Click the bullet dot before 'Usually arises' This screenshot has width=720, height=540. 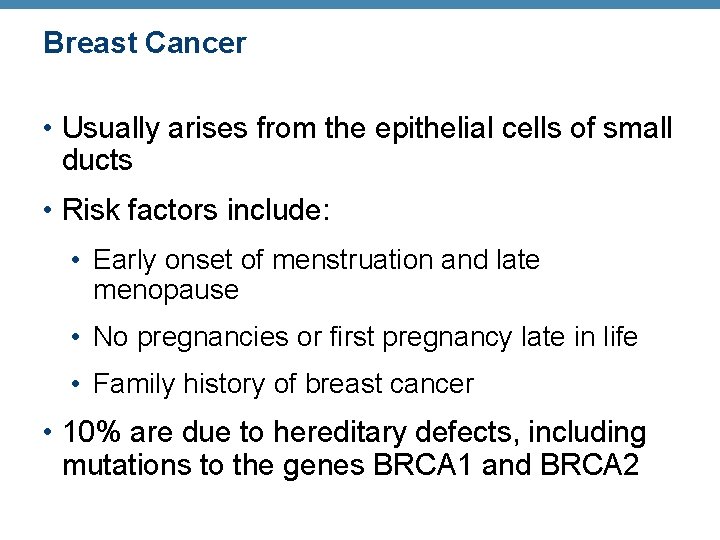point(47,128)
